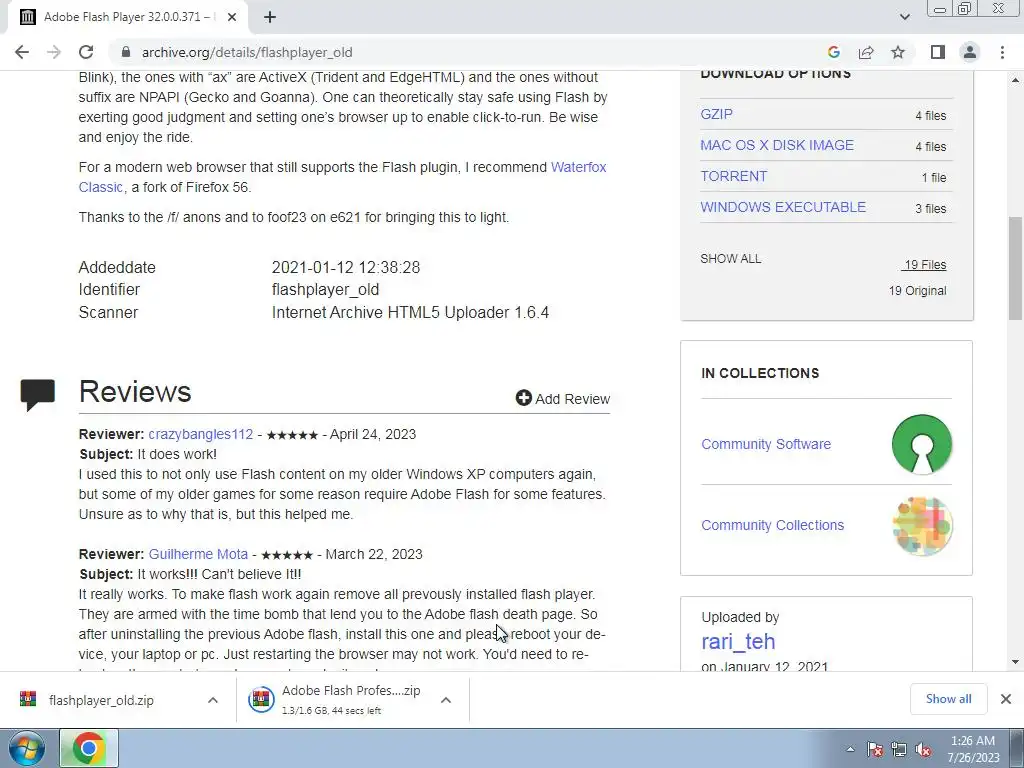Image resolution: width=1024 pixels, height=768 pixels.
Task: Click the Google icon in address bar
Action: click(833, 52)
